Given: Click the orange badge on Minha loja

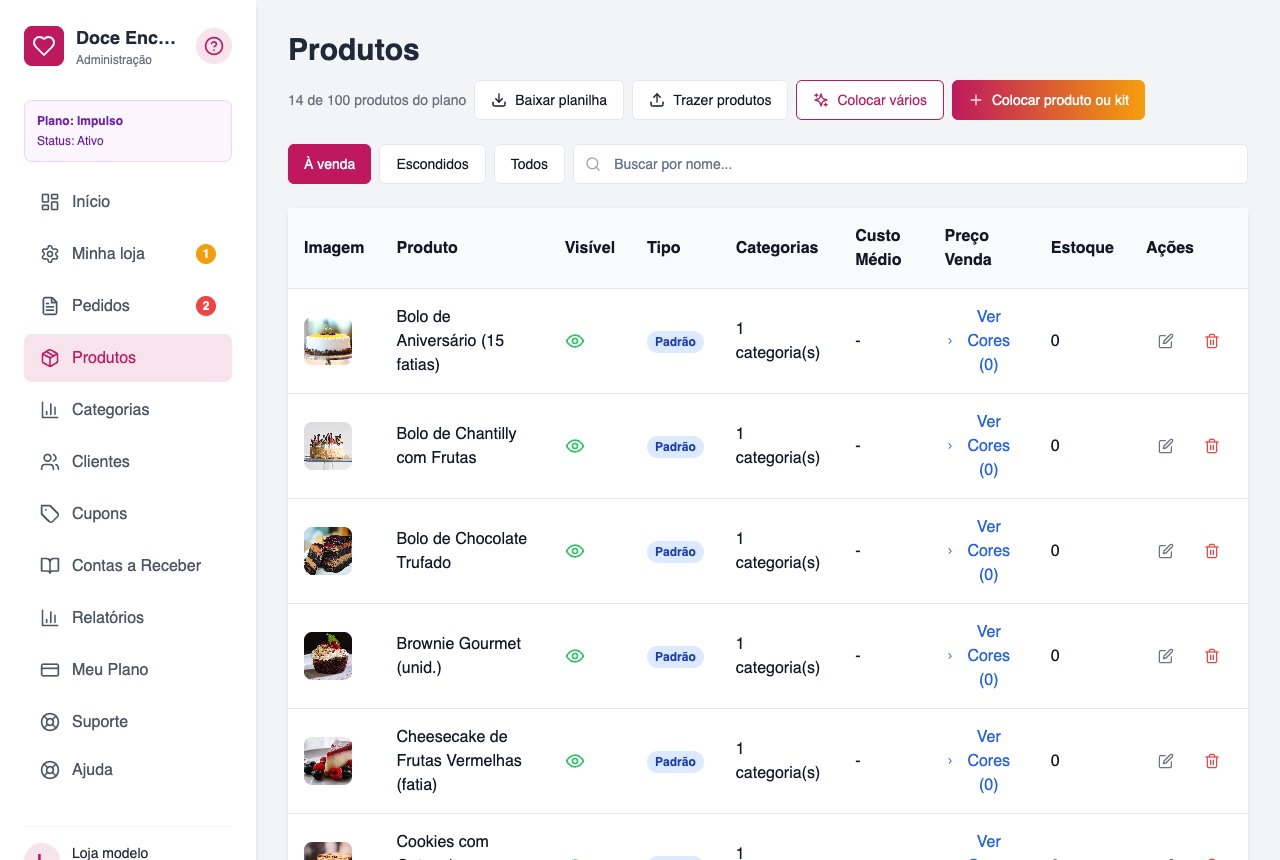Looking at the screenshot, I should (x=206, y=254).
